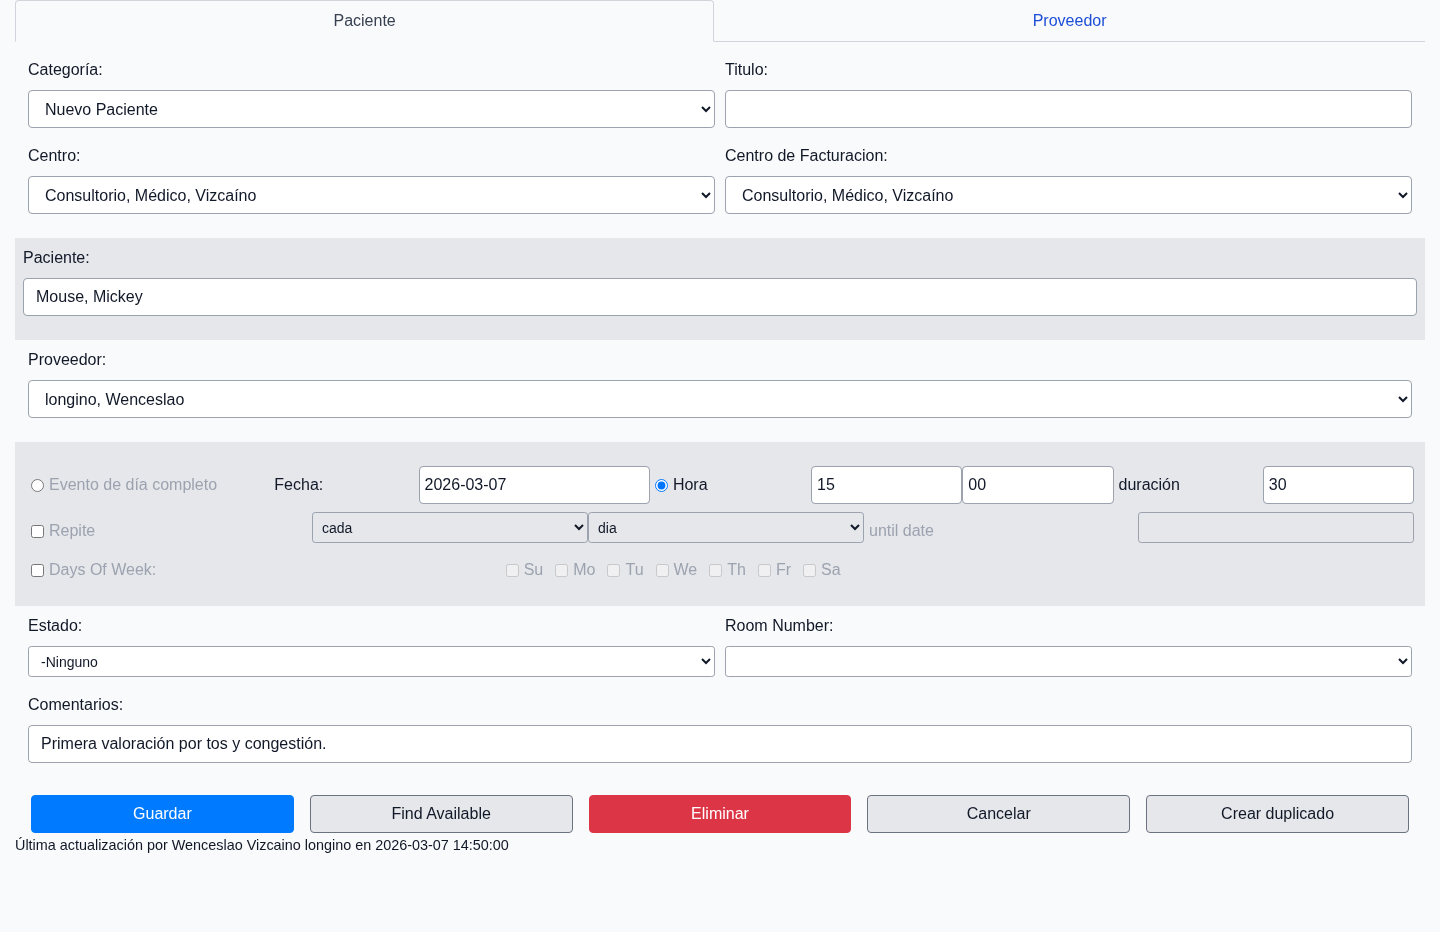Open the Proveedor selection dropdown
1440x932 pixels.
pos(719,399)
